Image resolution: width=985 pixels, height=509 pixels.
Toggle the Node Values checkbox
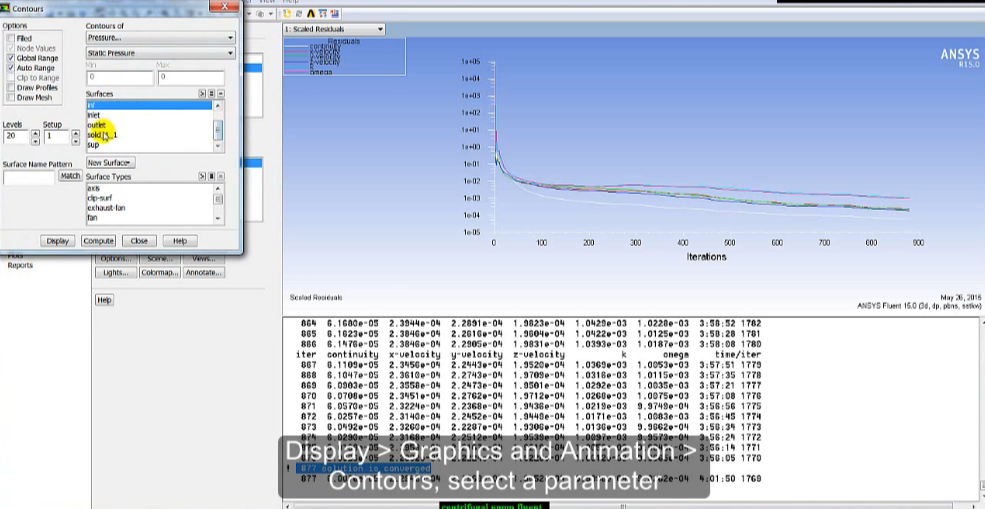(11, 48)
